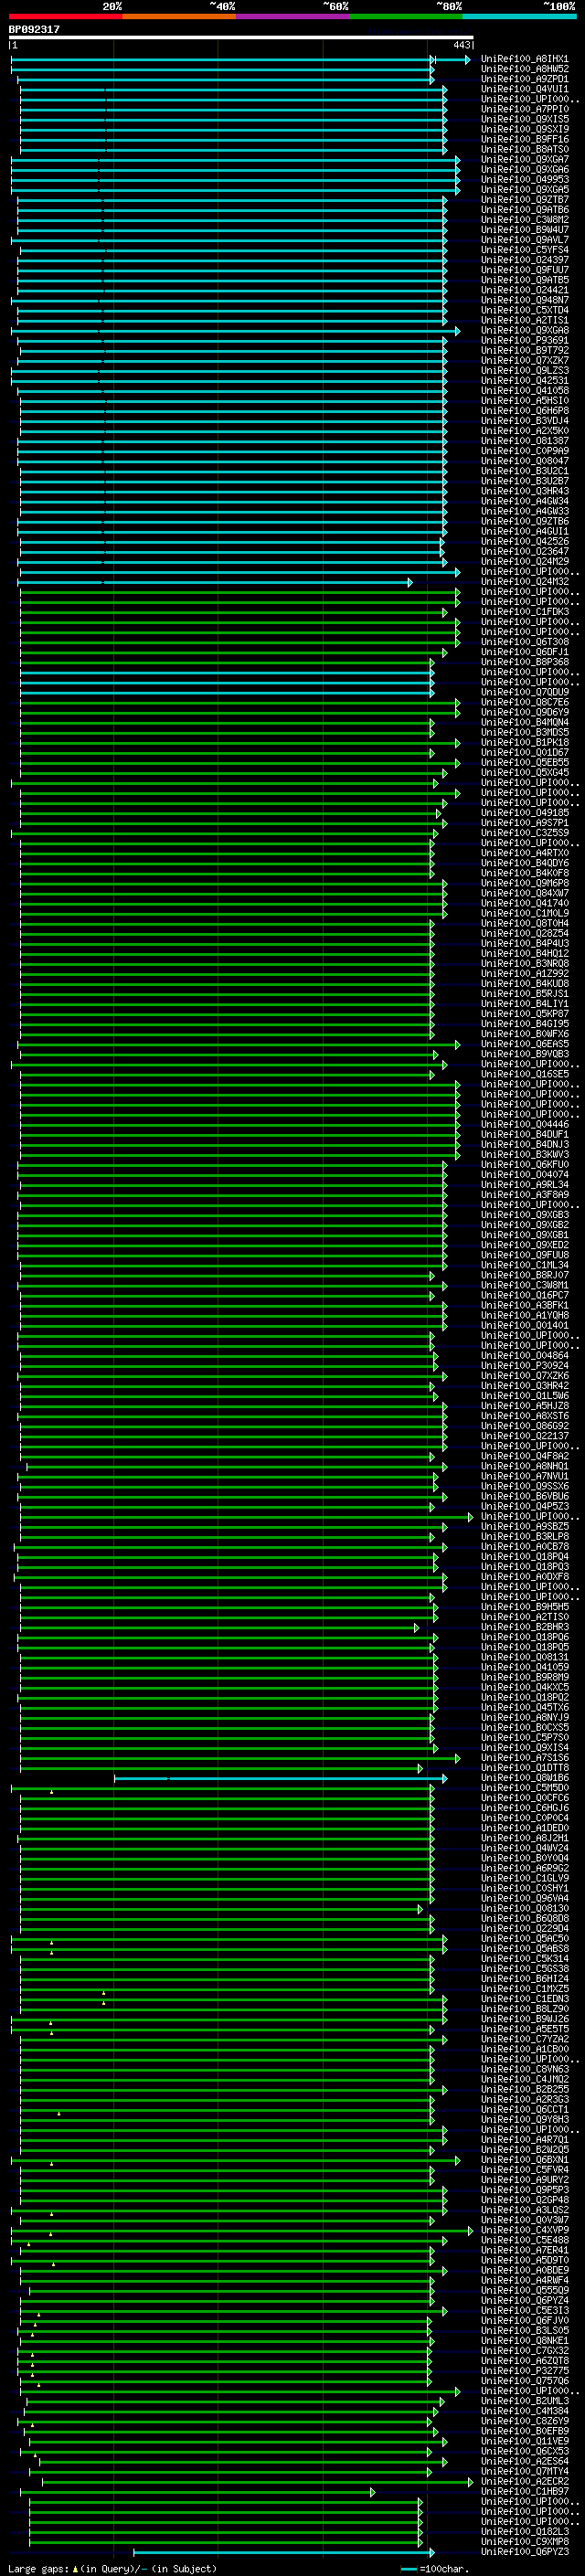The image size is (585, 2576).
Task: Click label UniRef100_Q2GP48
Action: point(524,2200)
